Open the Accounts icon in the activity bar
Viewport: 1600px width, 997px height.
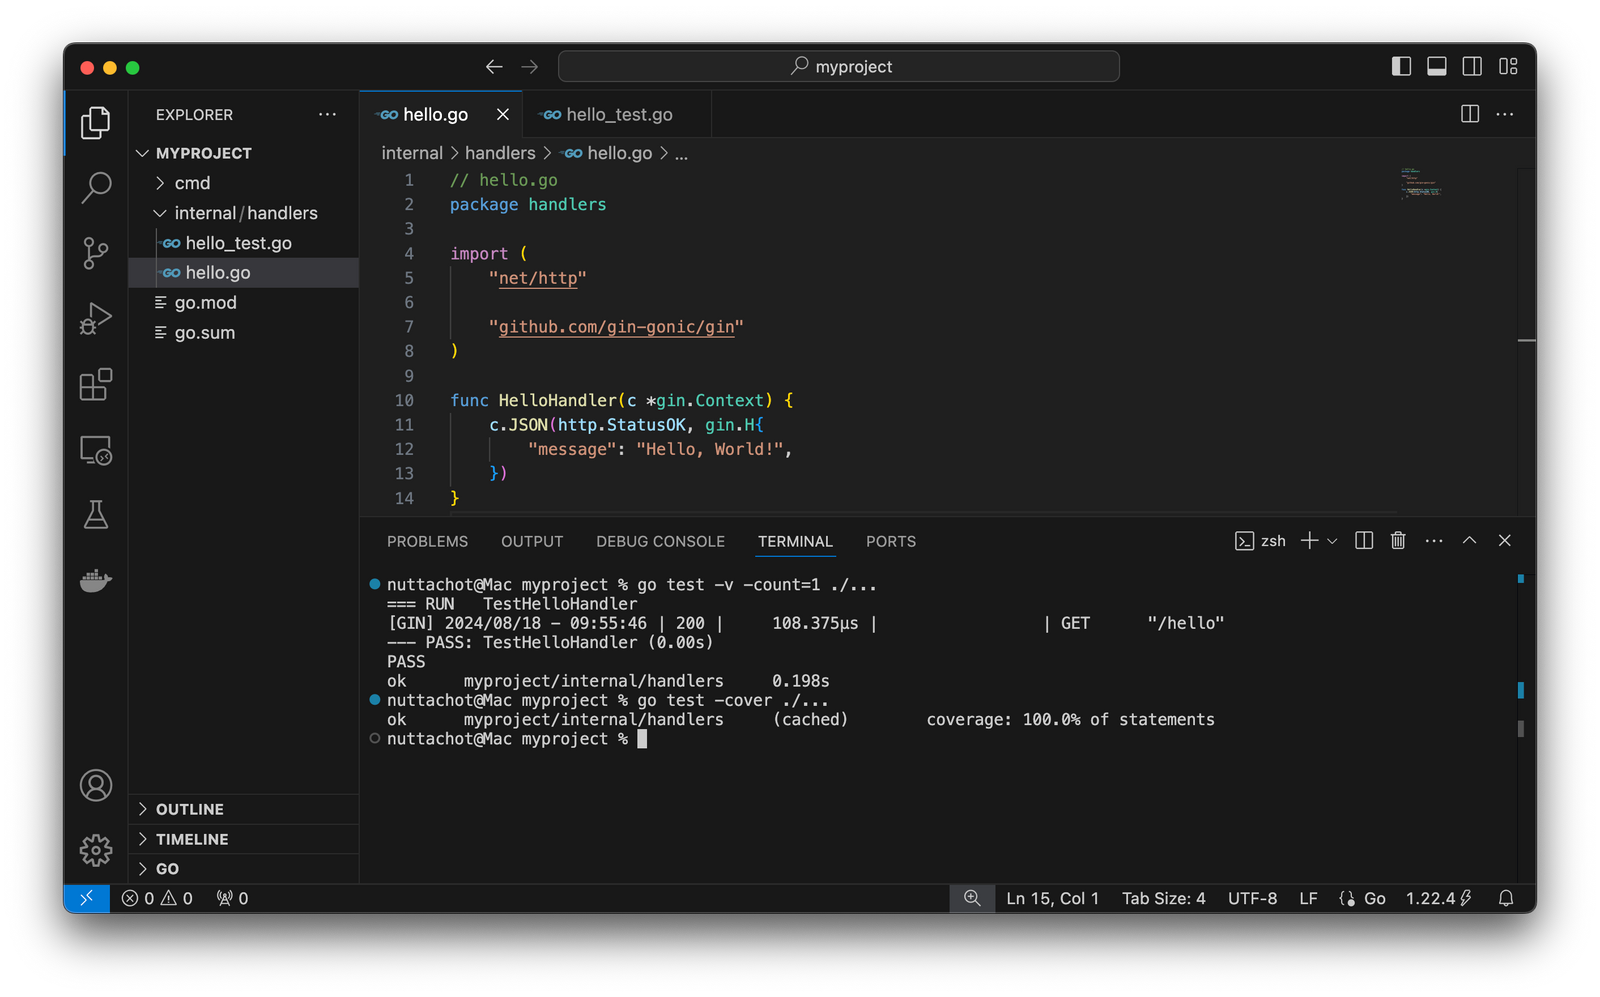(x=95, y=786)
